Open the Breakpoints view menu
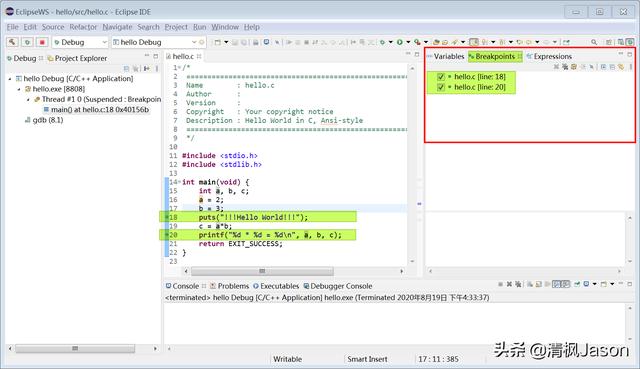 click(x=631, y=66)
